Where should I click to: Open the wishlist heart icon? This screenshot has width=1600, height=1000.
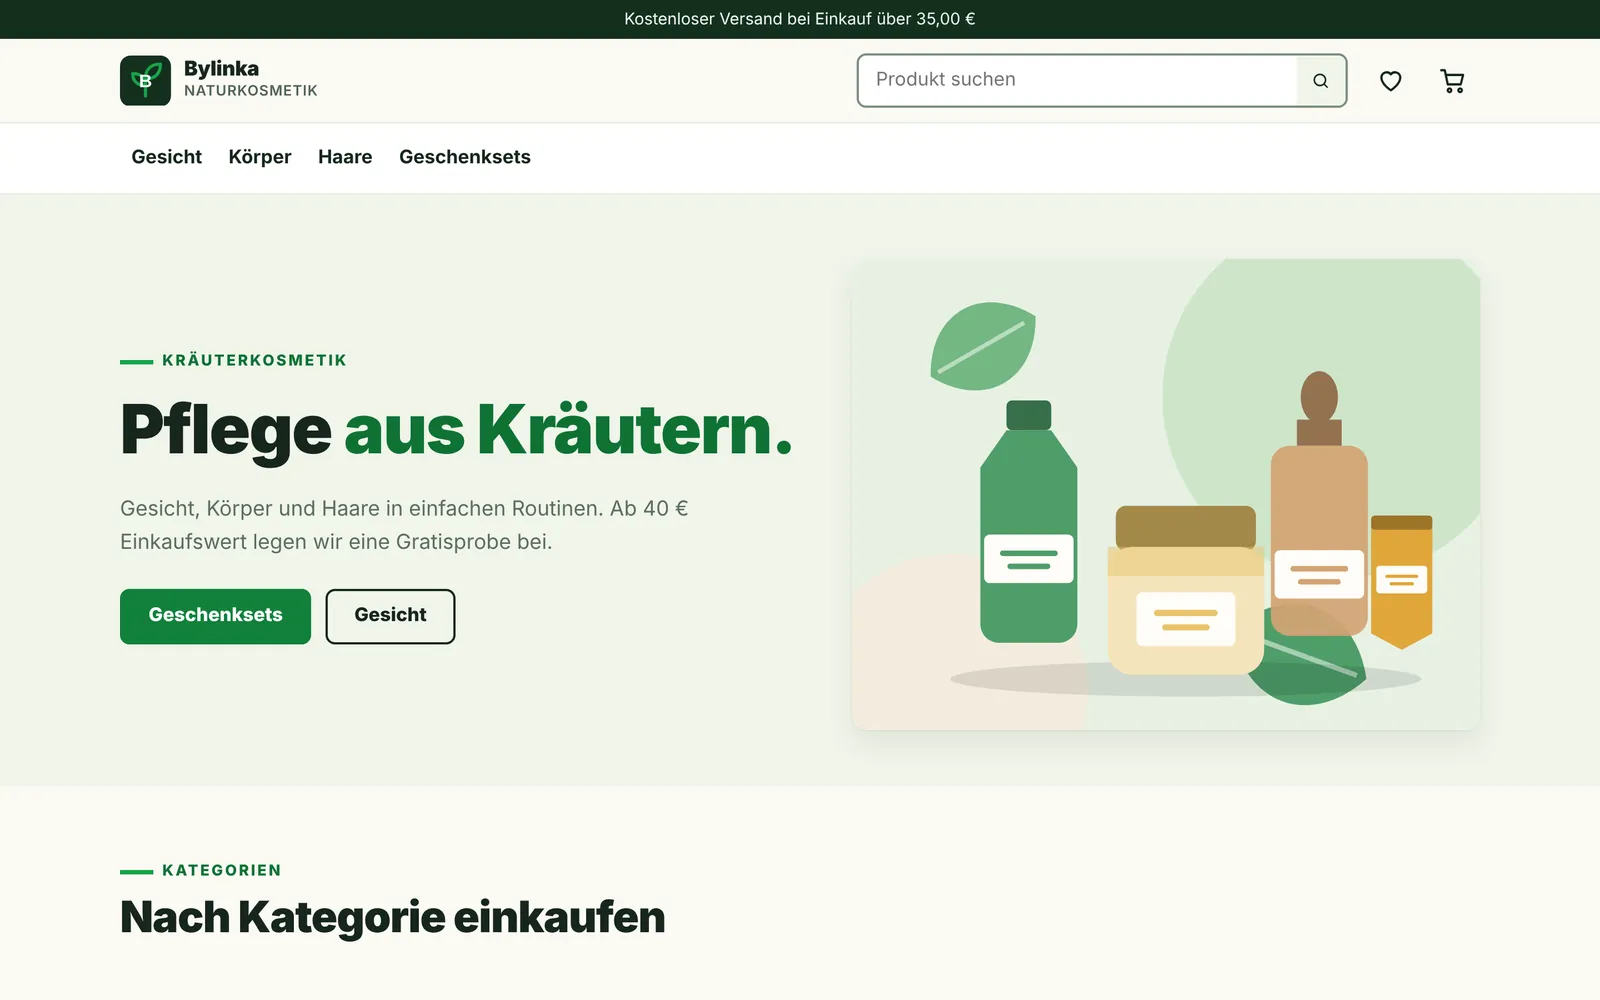(1390, 81)
